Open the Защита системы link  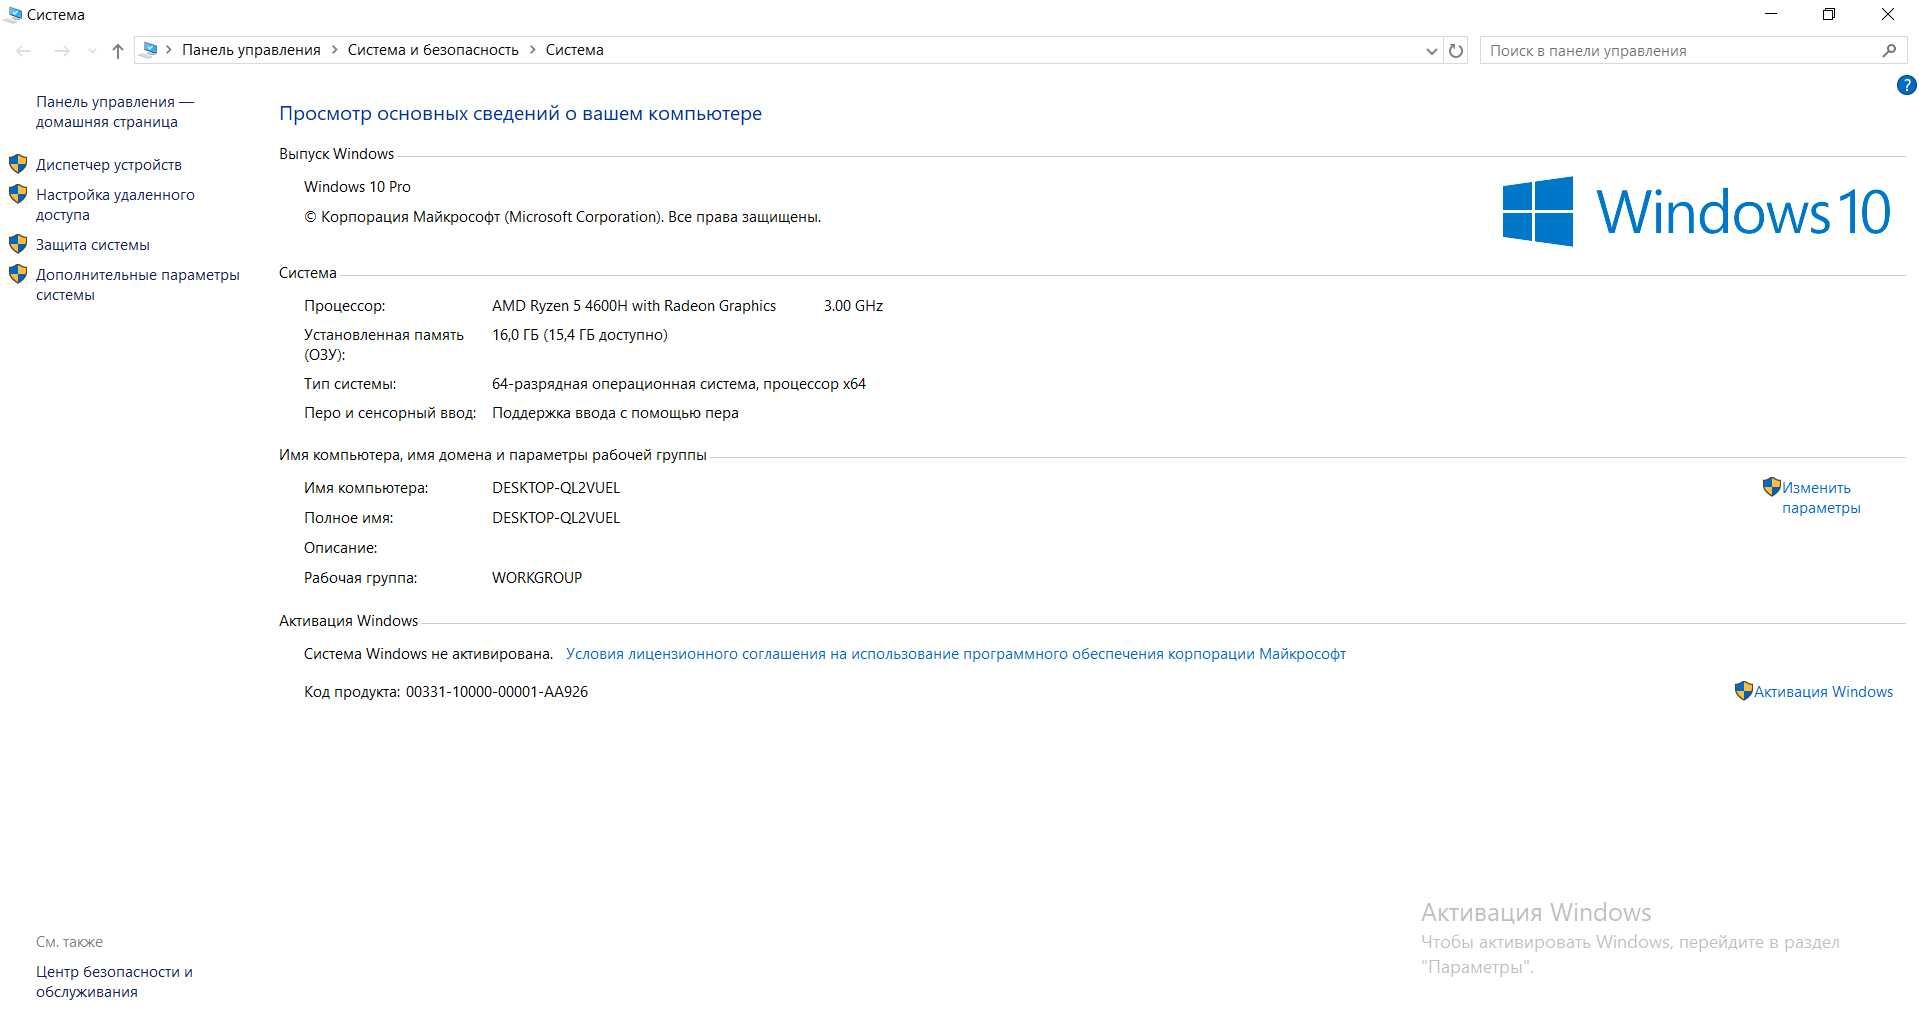tap(93, 245)
